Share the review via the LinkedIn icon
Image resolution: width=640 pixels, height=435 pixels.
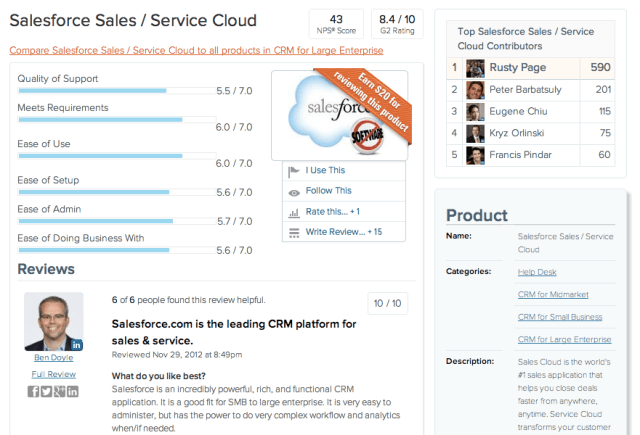click(73, 391)
